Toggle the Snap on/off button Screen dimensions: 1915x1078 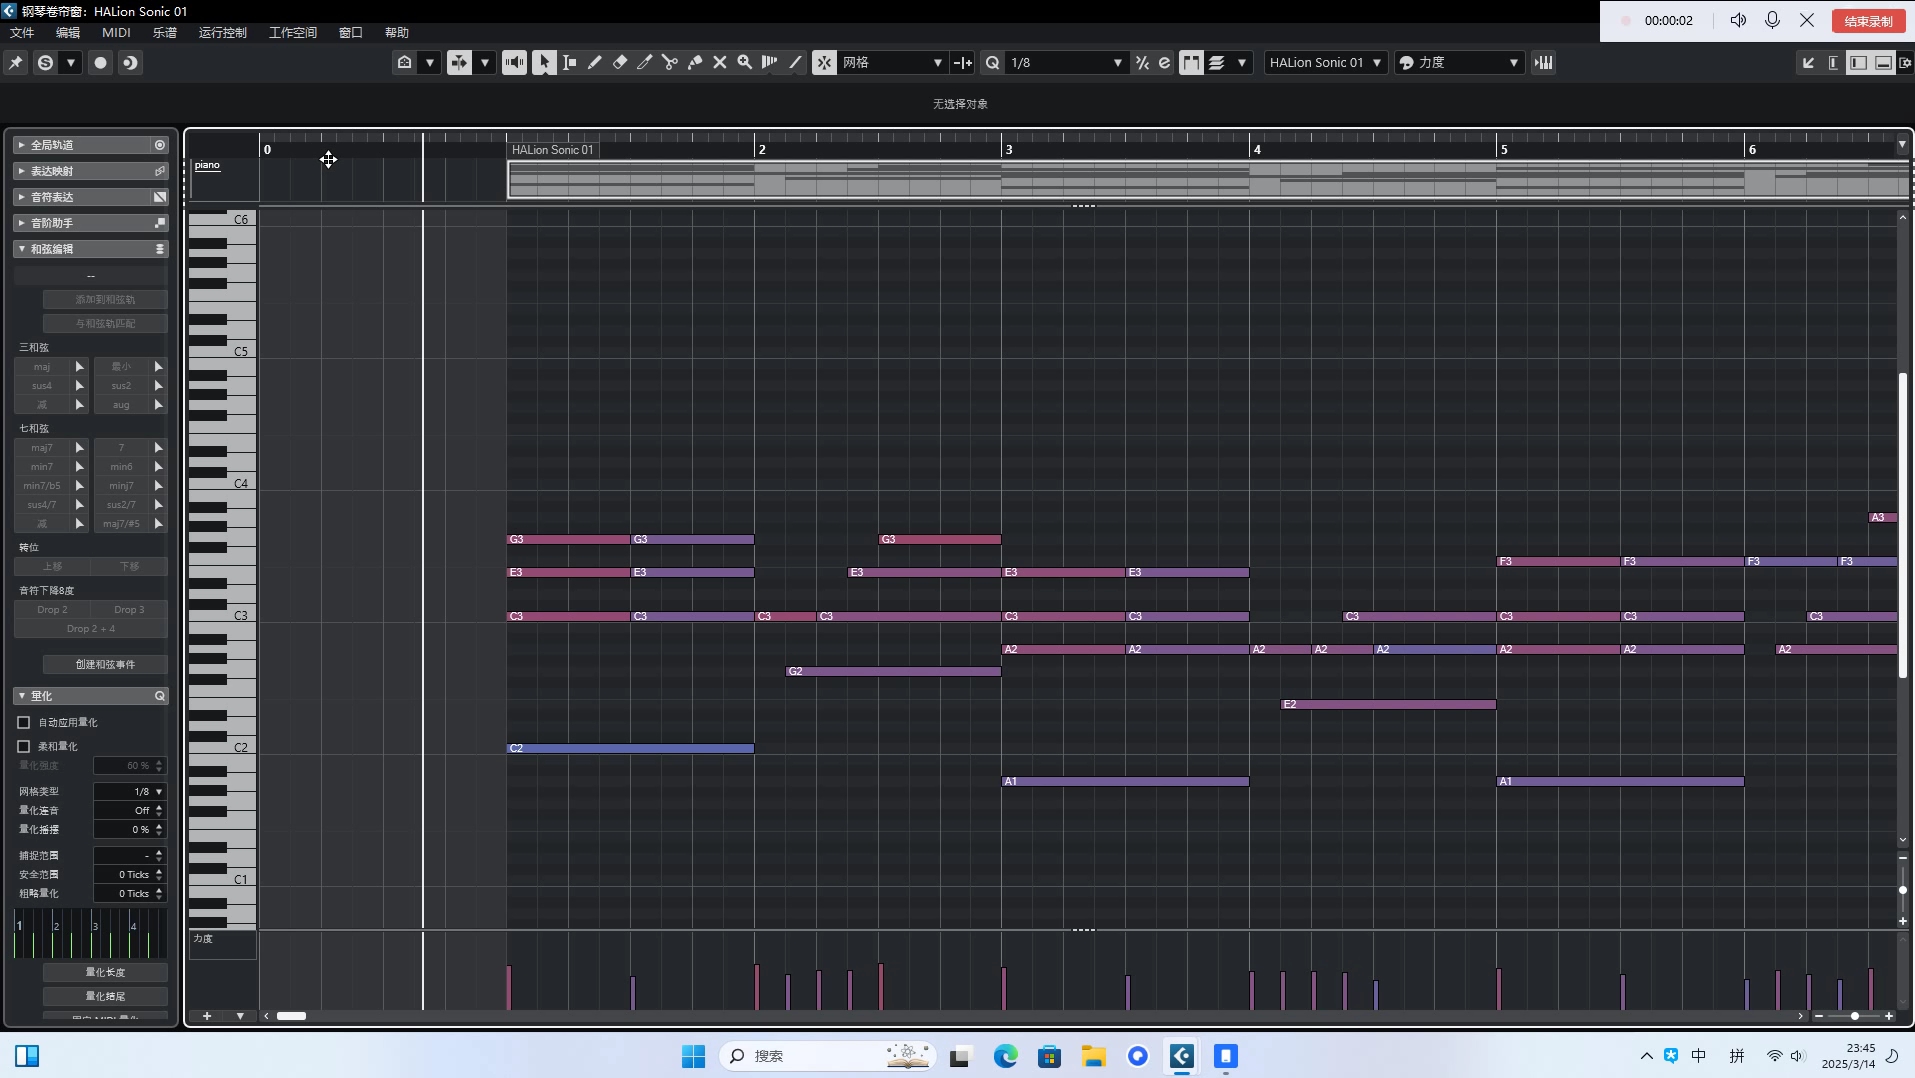(824, 62)
